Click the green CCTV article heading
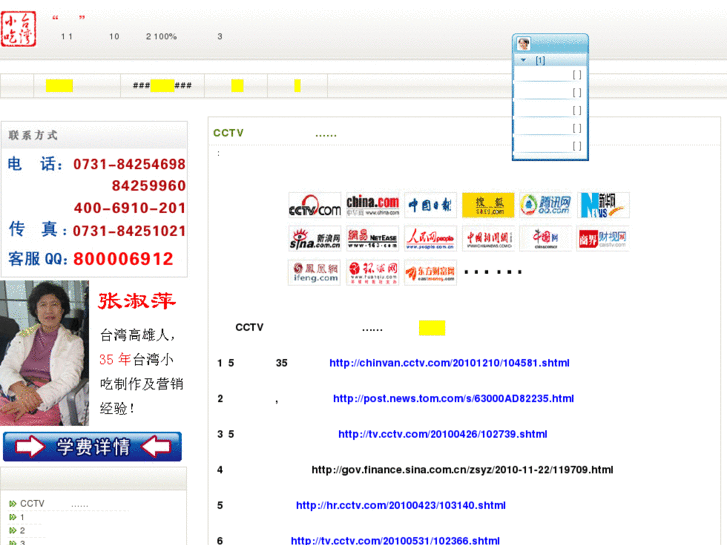 pos(275,134)
